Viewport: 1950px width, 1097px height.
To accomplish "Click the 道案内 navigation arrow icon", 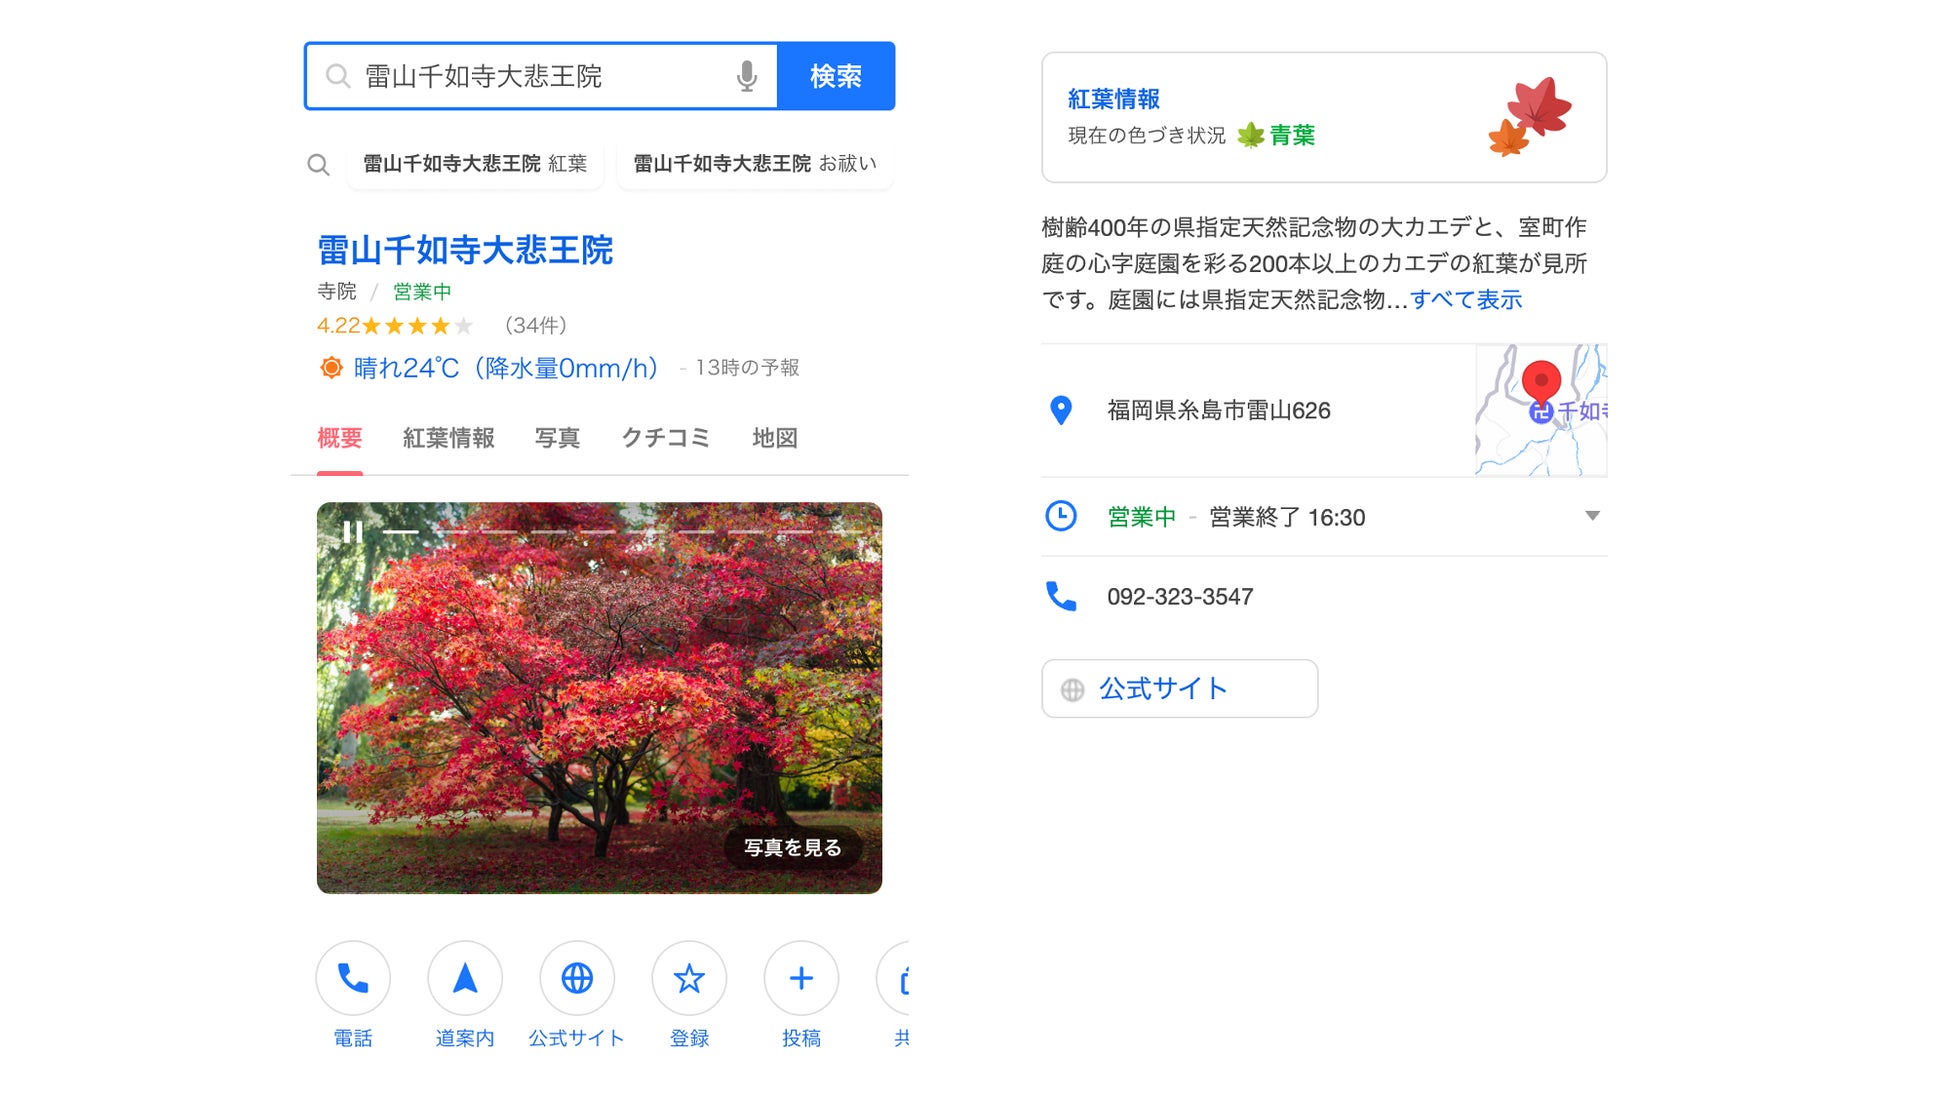I will coord(465,978).
